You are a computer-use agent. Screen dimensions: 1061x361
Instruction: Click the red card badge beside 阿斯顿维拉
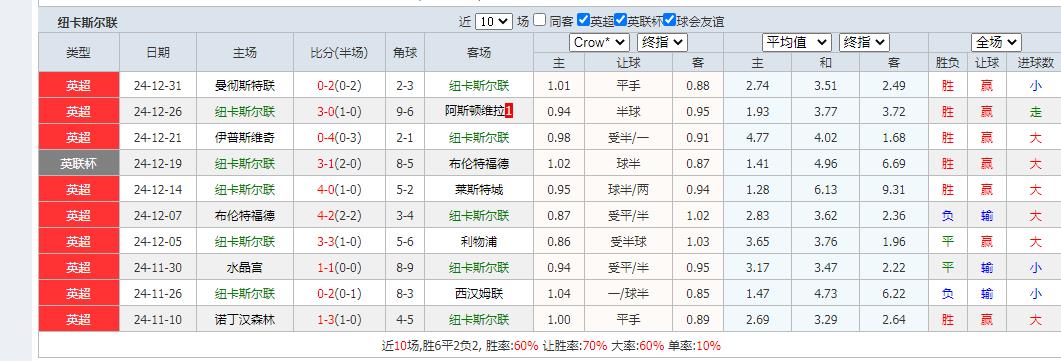pyautogui.click(x=509, y=112)
